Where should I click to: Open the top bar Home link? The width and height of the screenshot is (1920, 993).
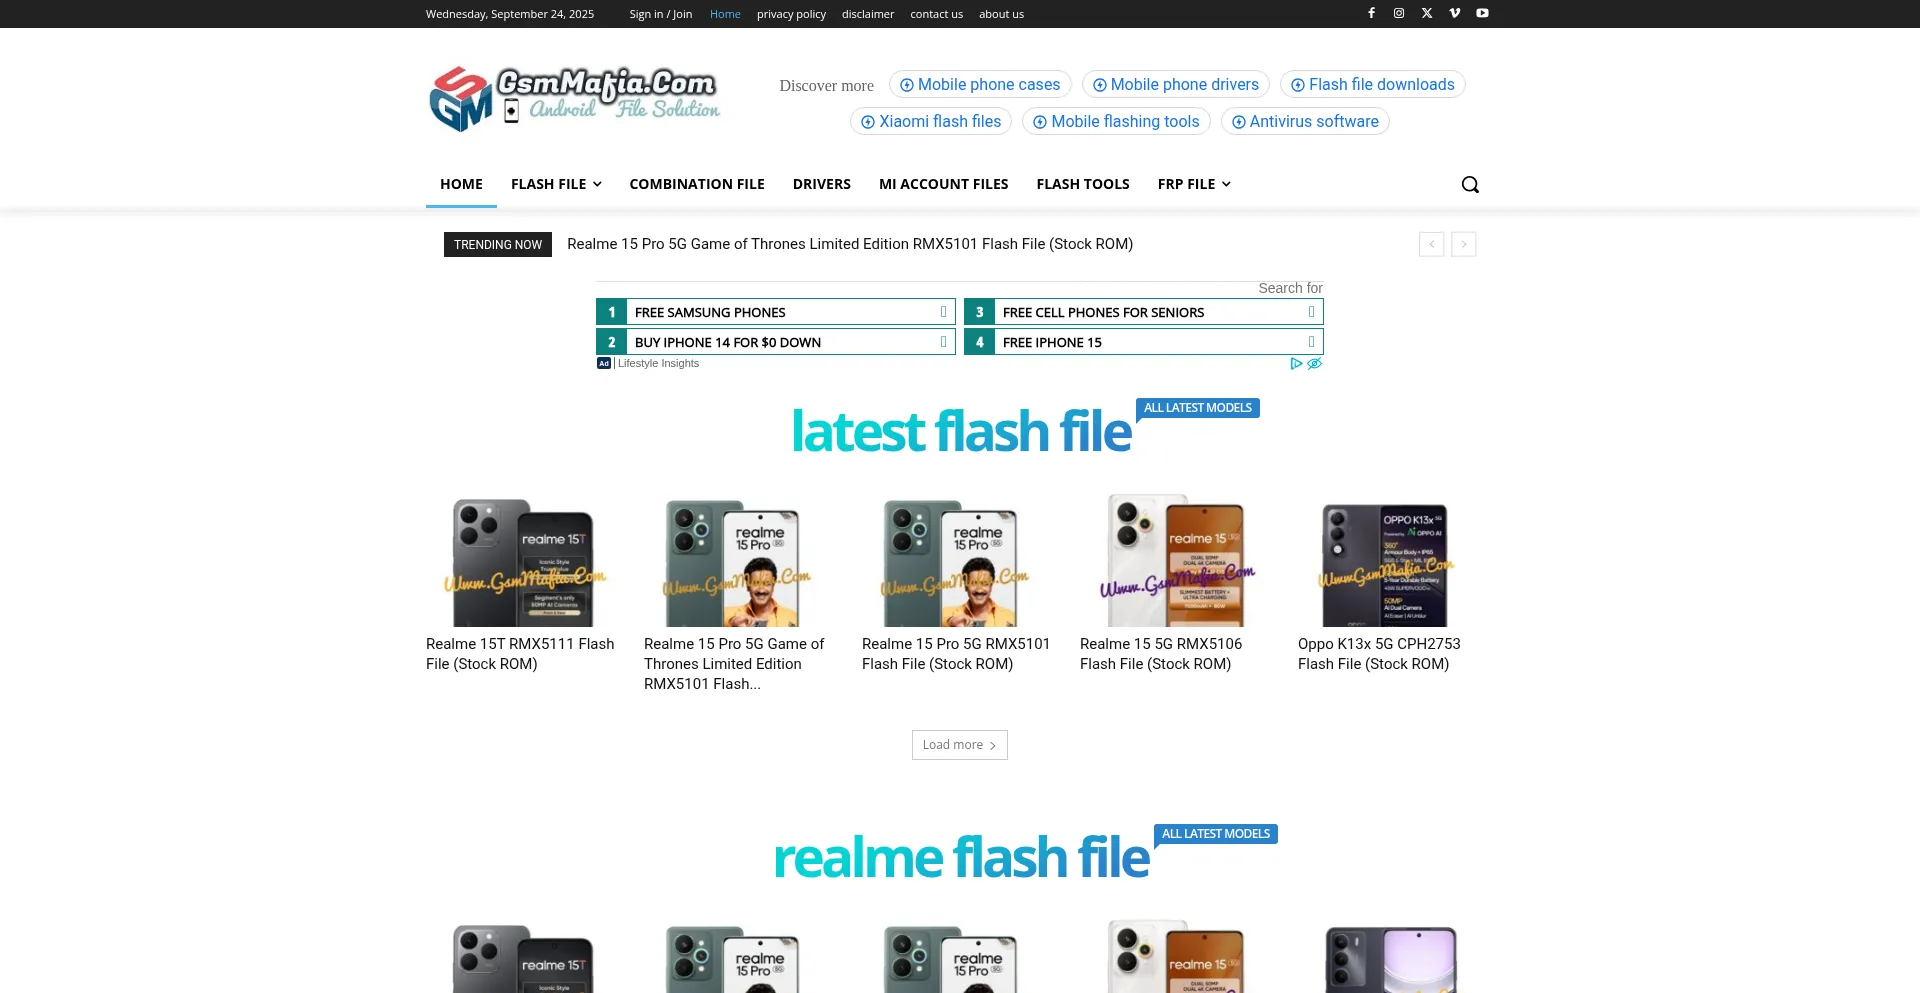point(725,14)
